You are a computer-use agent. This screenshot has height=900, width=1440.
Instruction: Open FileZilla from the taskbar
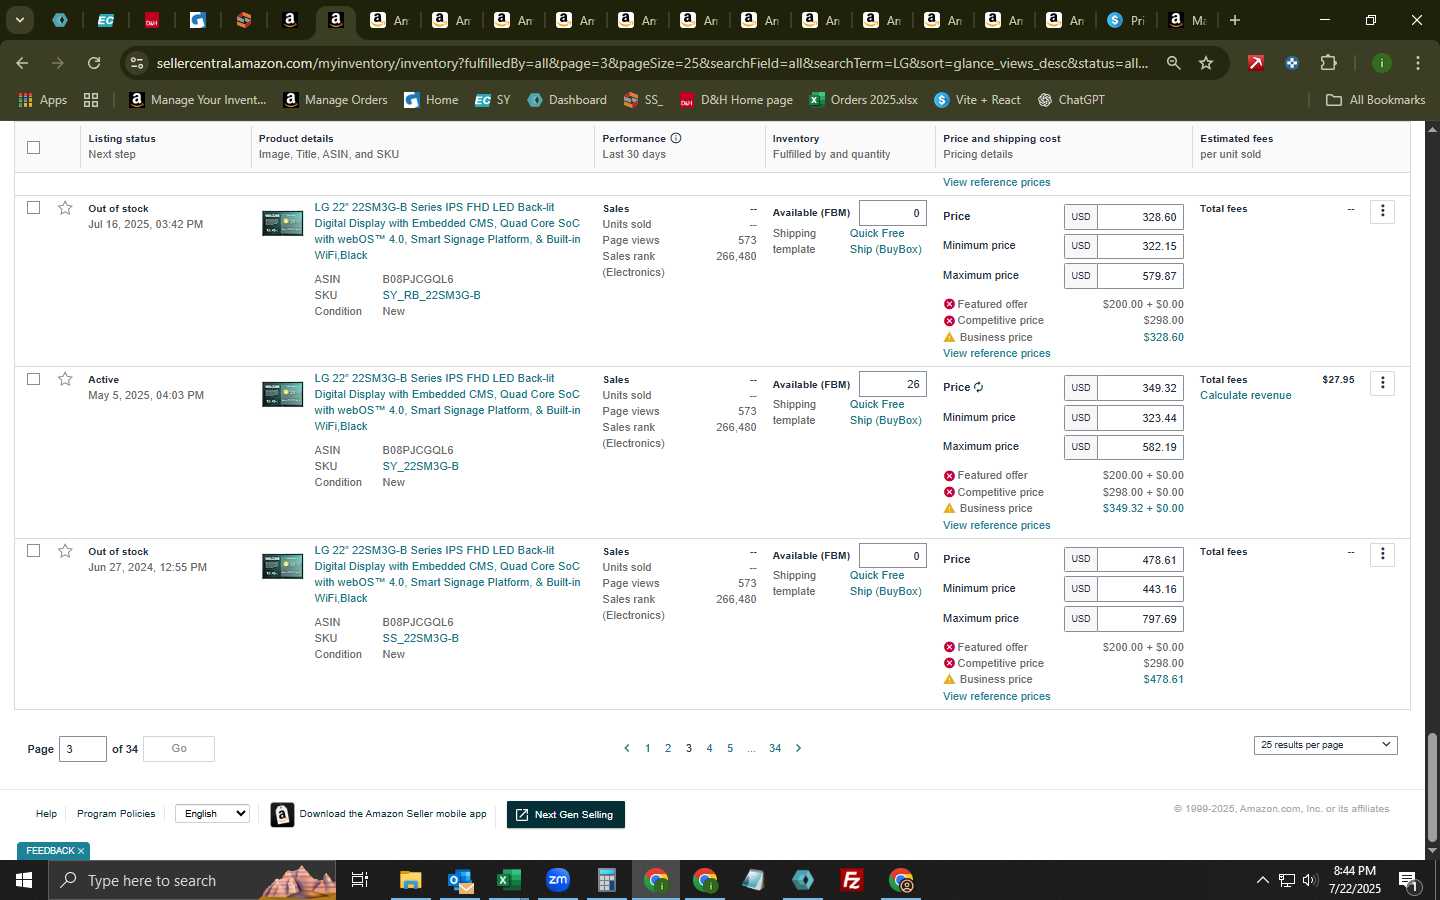[852, 880]
